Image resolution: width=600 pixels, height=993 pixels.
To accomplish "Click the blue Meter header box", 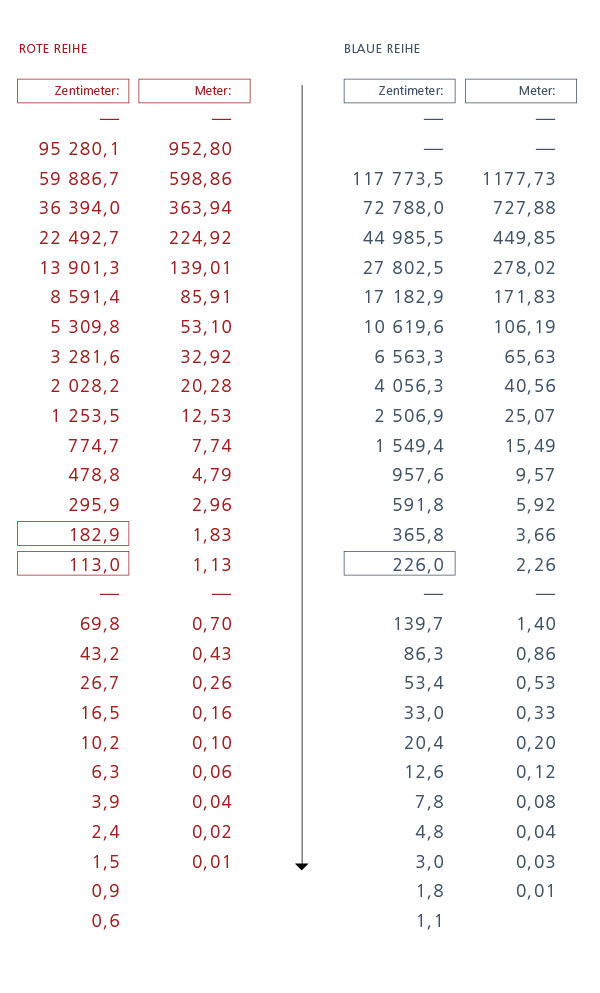I will point(521,91).
